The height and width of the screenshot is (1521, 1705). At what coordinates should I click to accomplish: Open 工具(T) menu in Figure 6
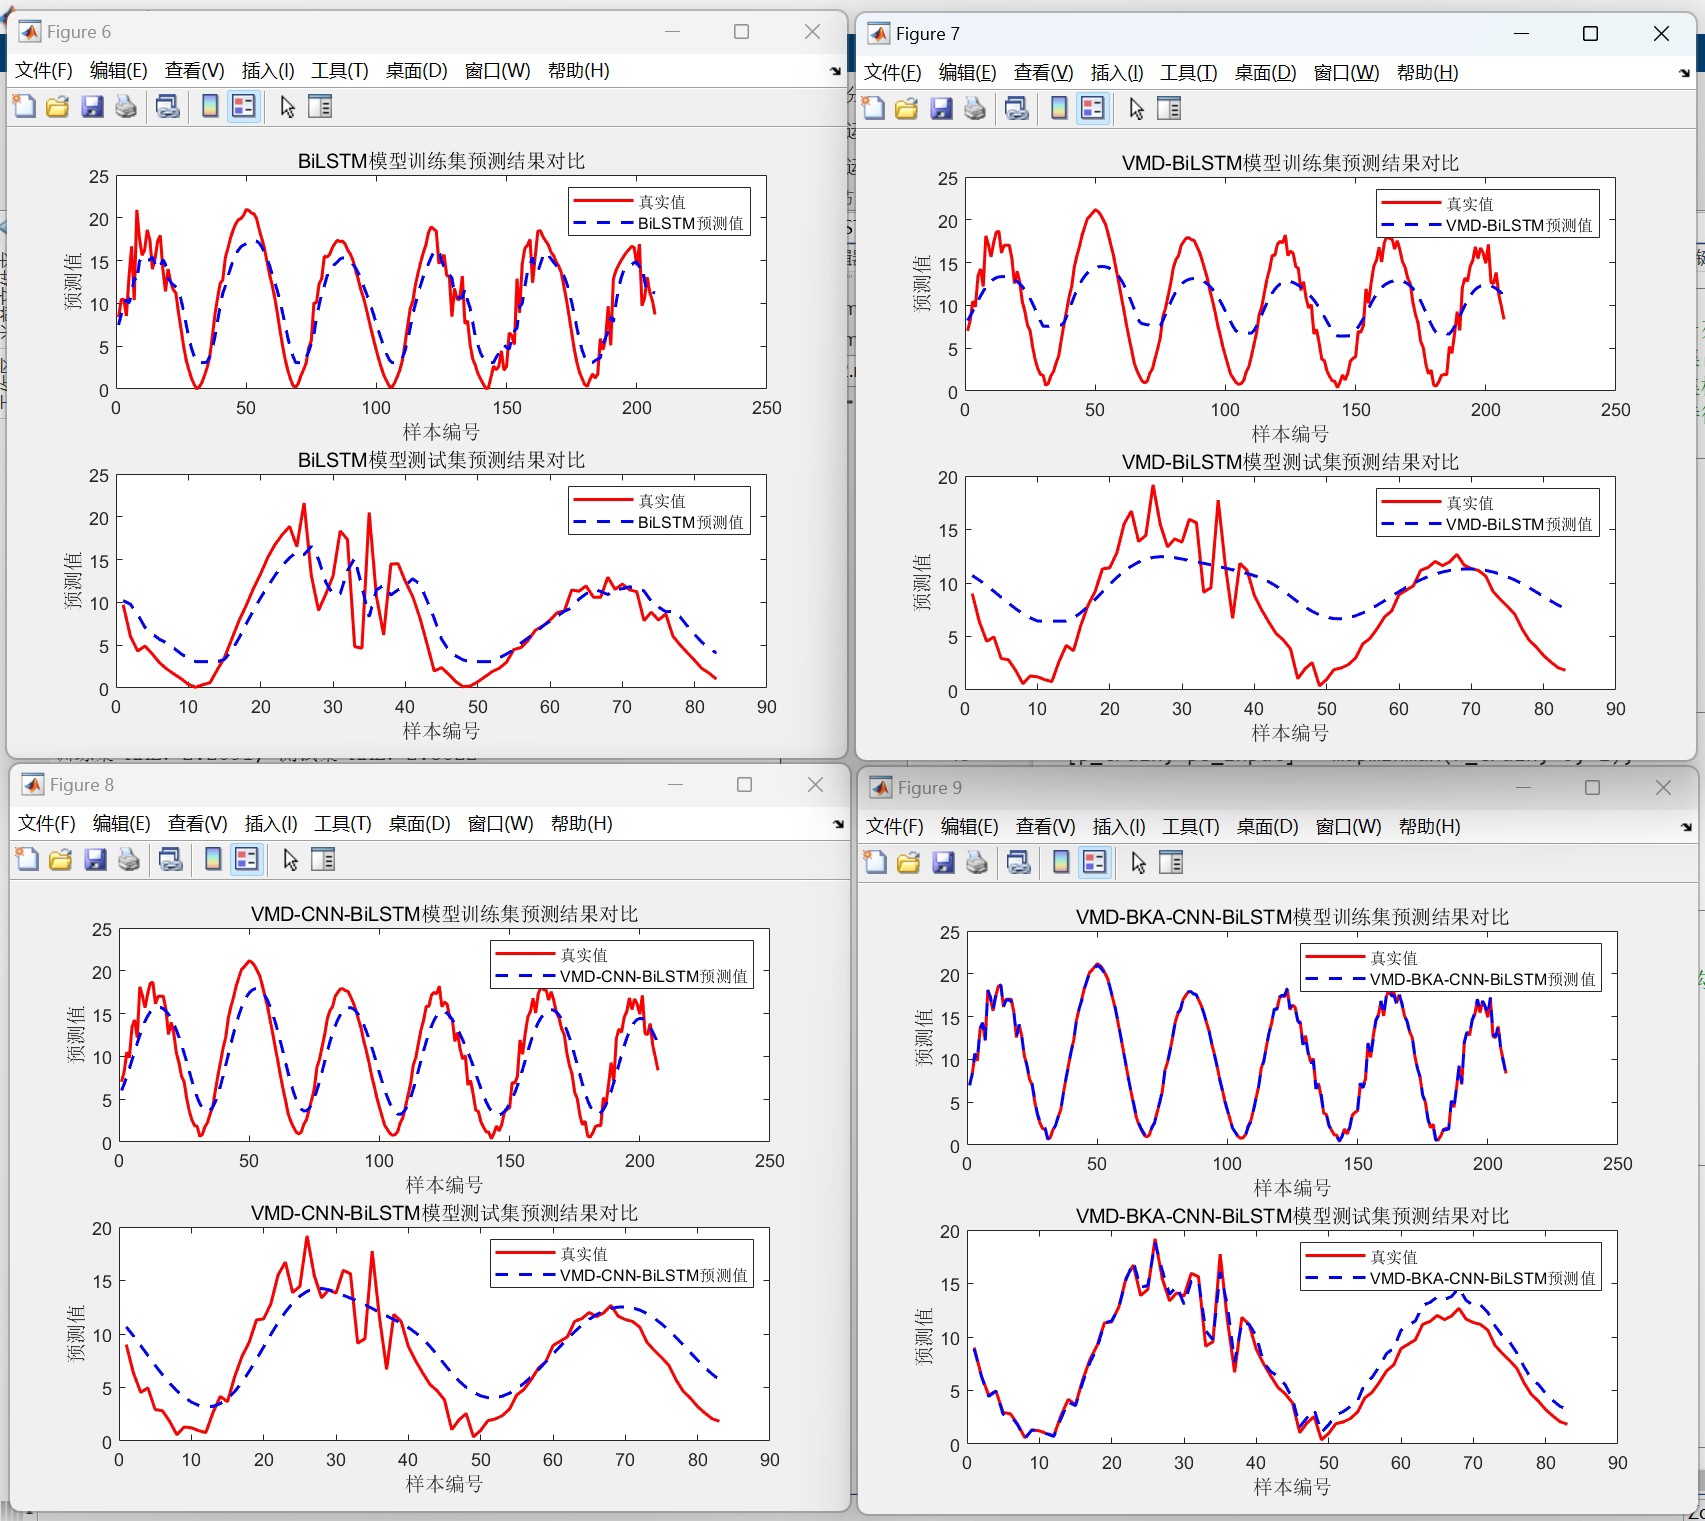click(340, 70)
